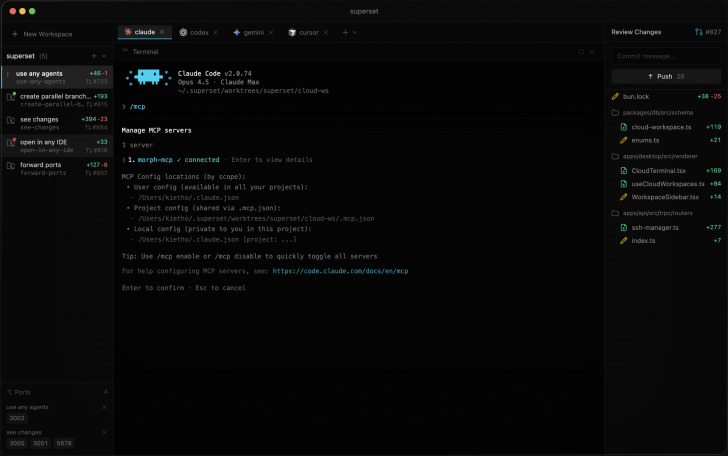Select the 'use any agents' workspace
The width and height of the screenshot is (728, 456).
pyautogui.click(x=58, y=77)
